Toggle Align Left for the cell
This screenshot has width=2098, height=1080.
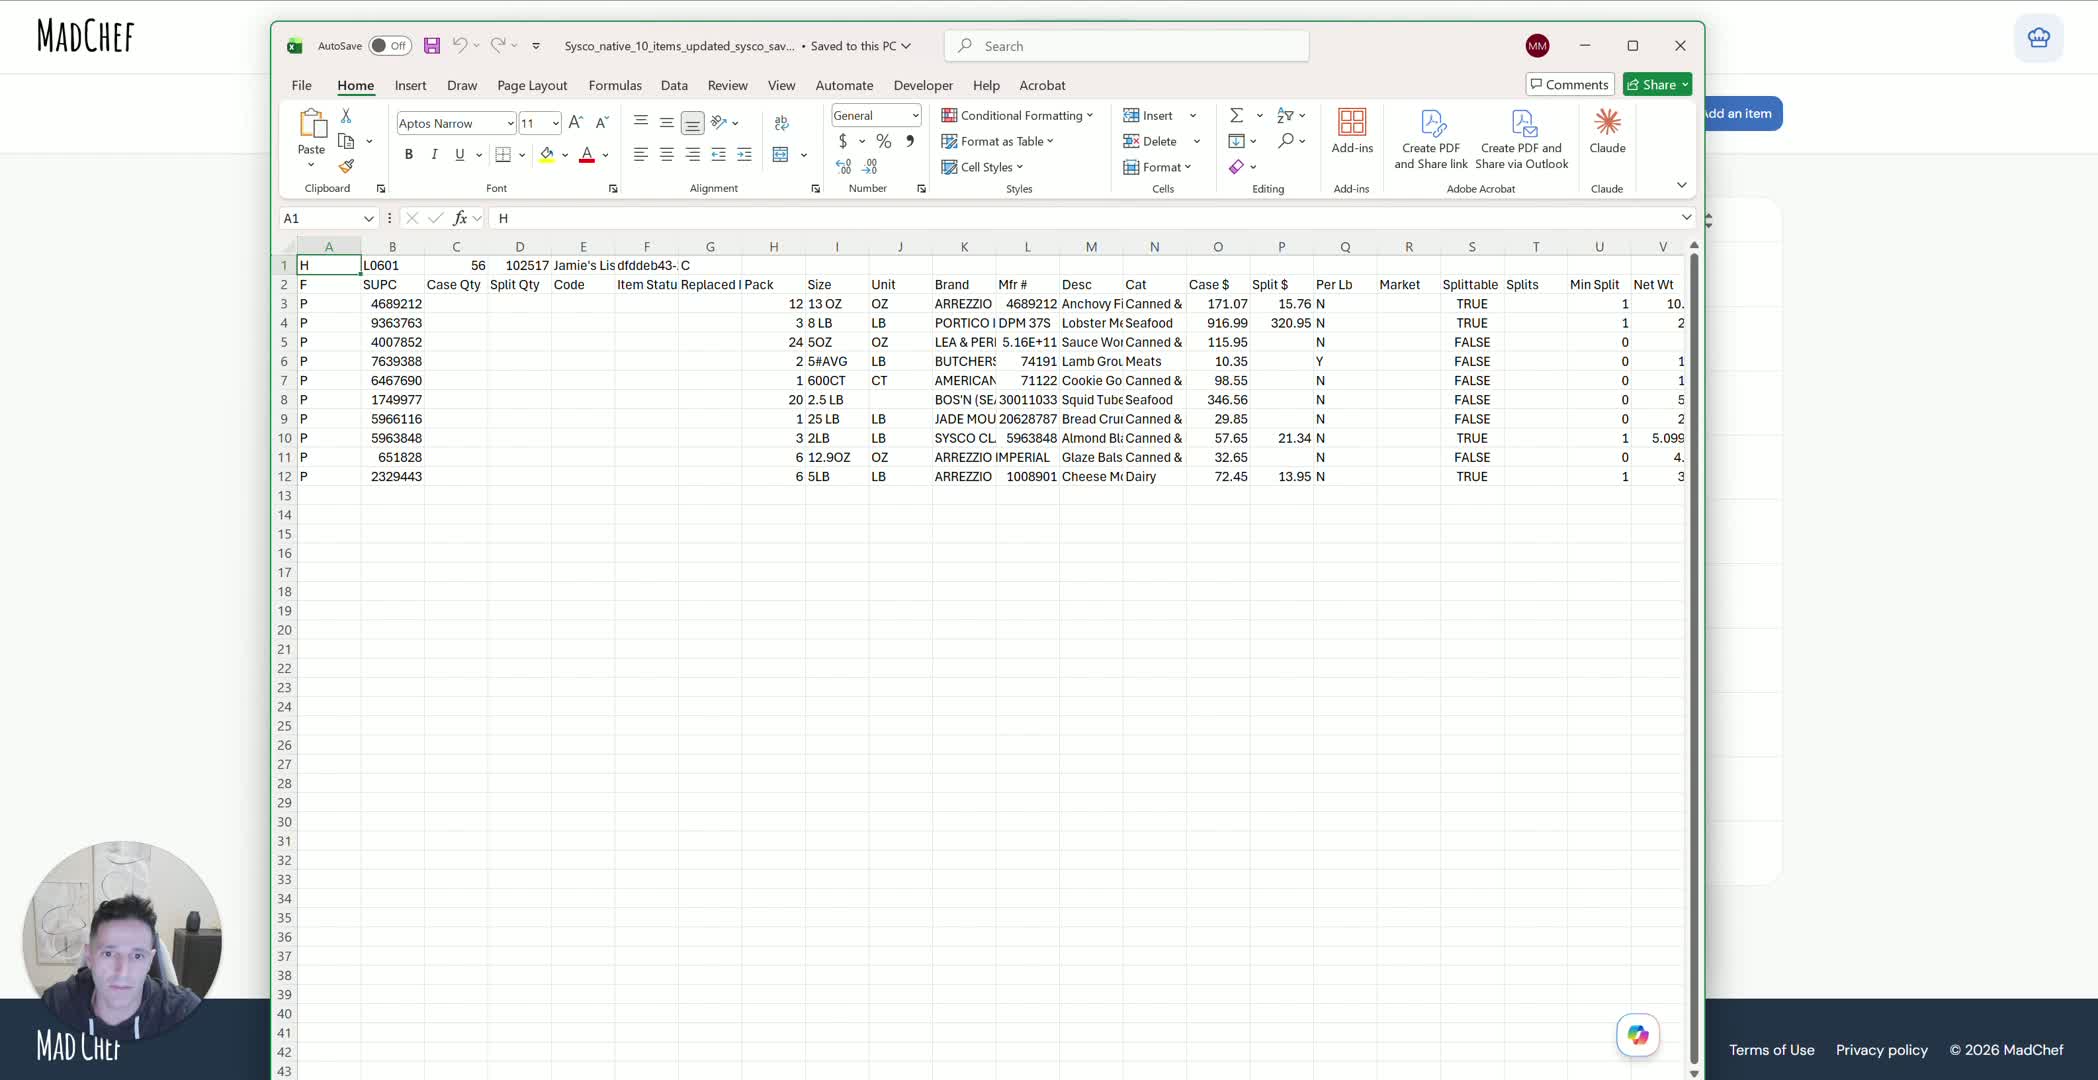point(640,154)
